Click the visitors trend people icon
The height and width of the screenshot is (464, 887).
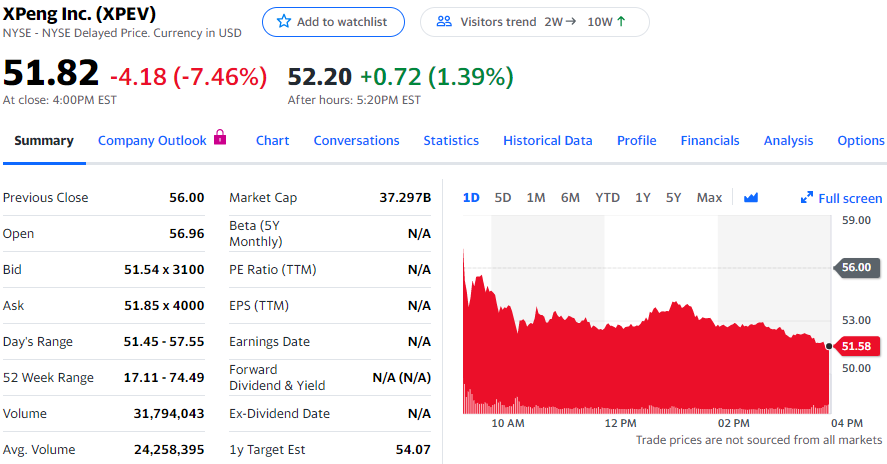(445, 22)
